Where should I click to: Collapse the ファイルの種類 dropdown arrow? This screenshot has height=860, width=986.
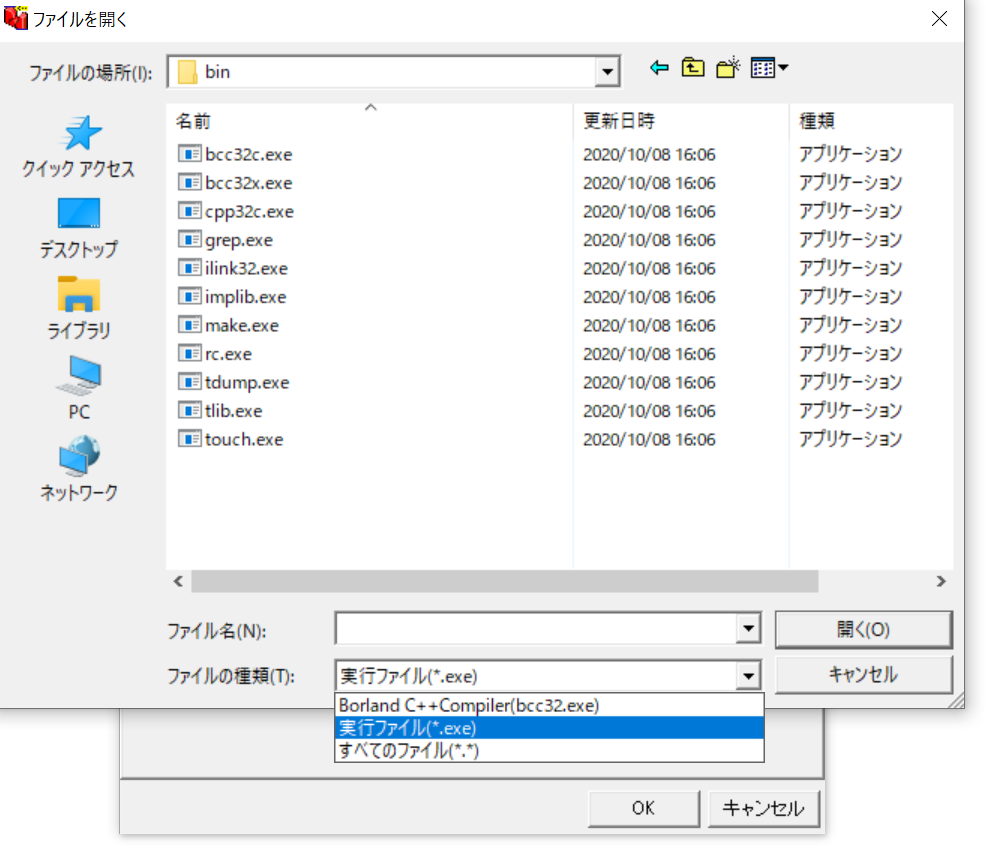tap(748, 676)
